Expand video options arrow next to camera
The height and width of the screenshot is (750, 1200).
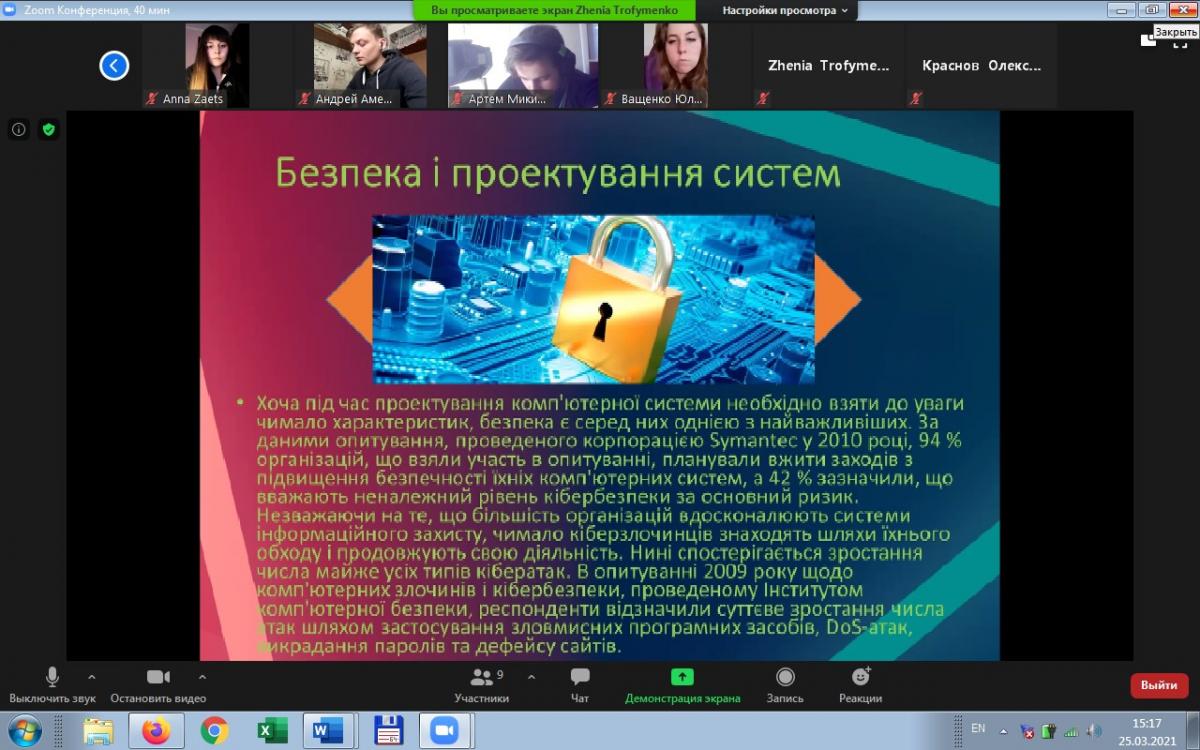click(201, 677)
